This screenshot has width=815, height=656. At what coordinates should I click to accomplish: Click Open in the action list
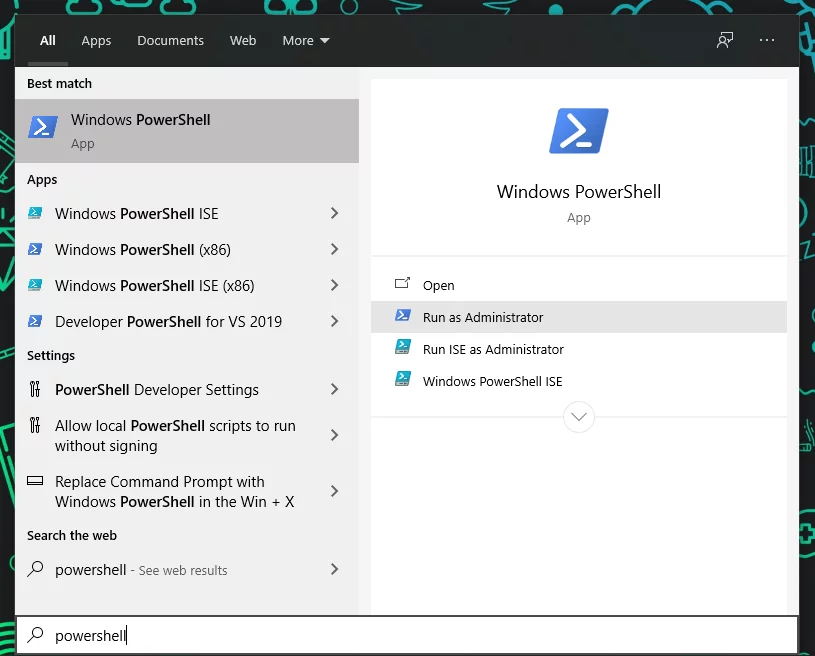tap(579, 285)
